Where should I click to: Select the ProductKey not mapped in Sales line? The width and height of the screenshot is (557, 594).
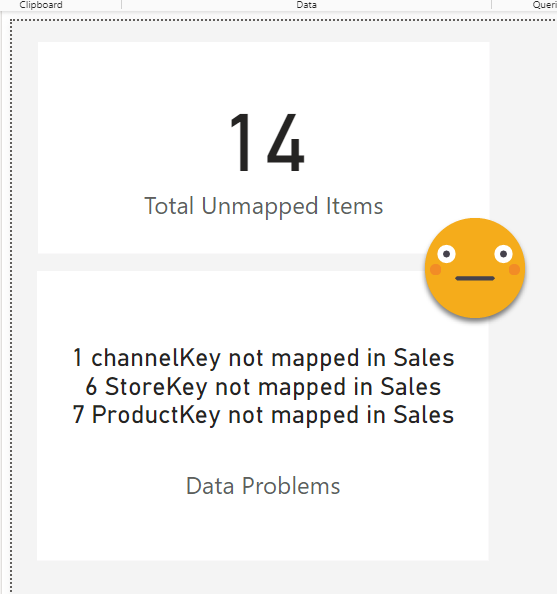[x=263, y=415]
